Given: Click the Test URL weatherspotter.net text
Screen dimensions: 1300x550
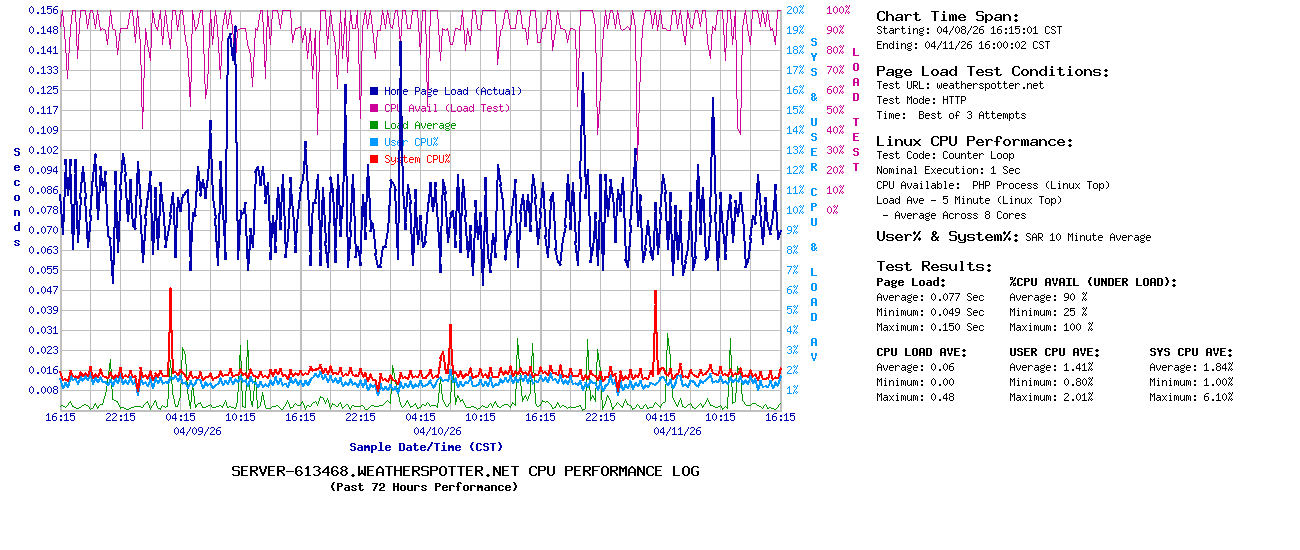Looking at the screenshot, I should [960, 85].
